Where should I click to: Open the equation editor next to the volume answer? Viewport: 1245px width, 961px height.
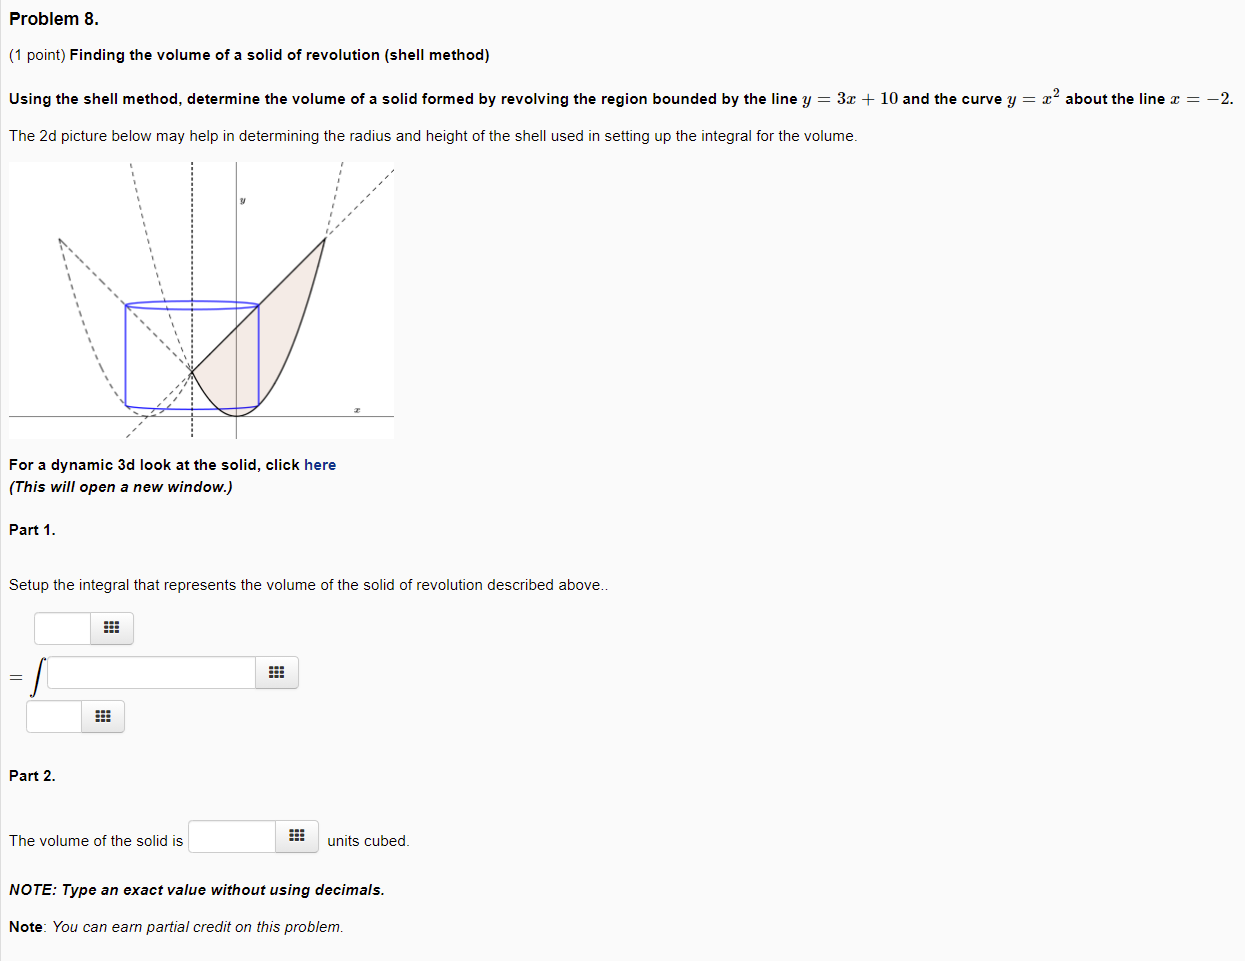tap(296, 836)
